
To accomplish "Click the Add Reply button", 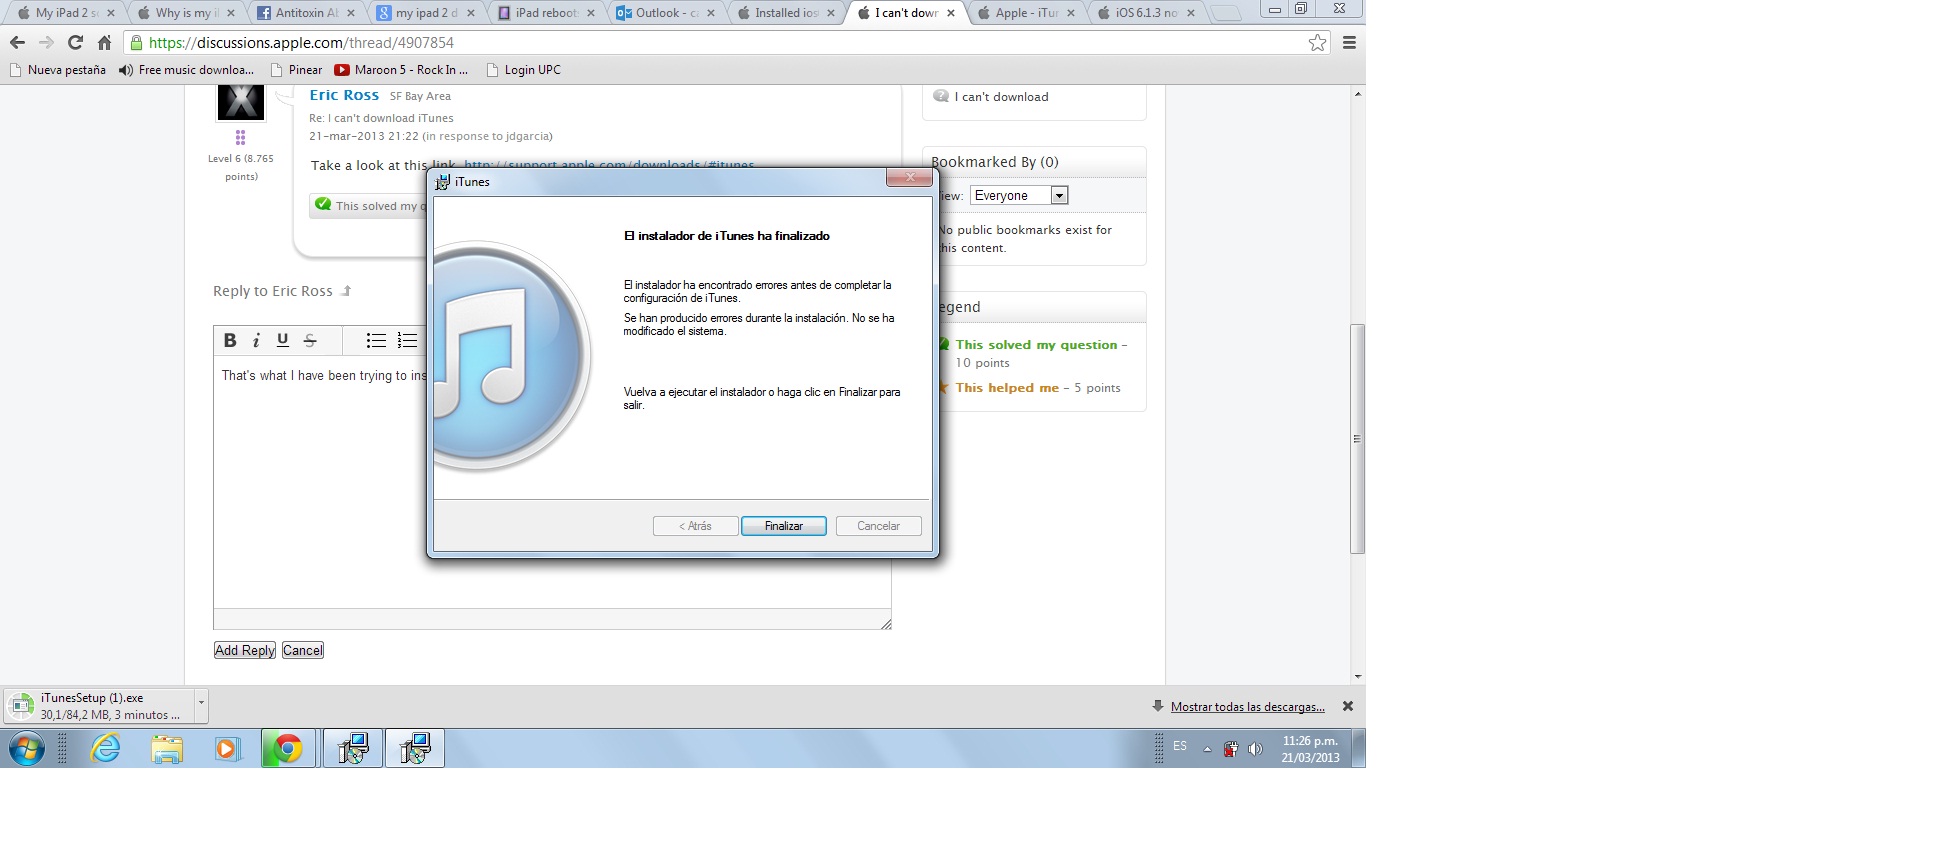I will 245,650.
